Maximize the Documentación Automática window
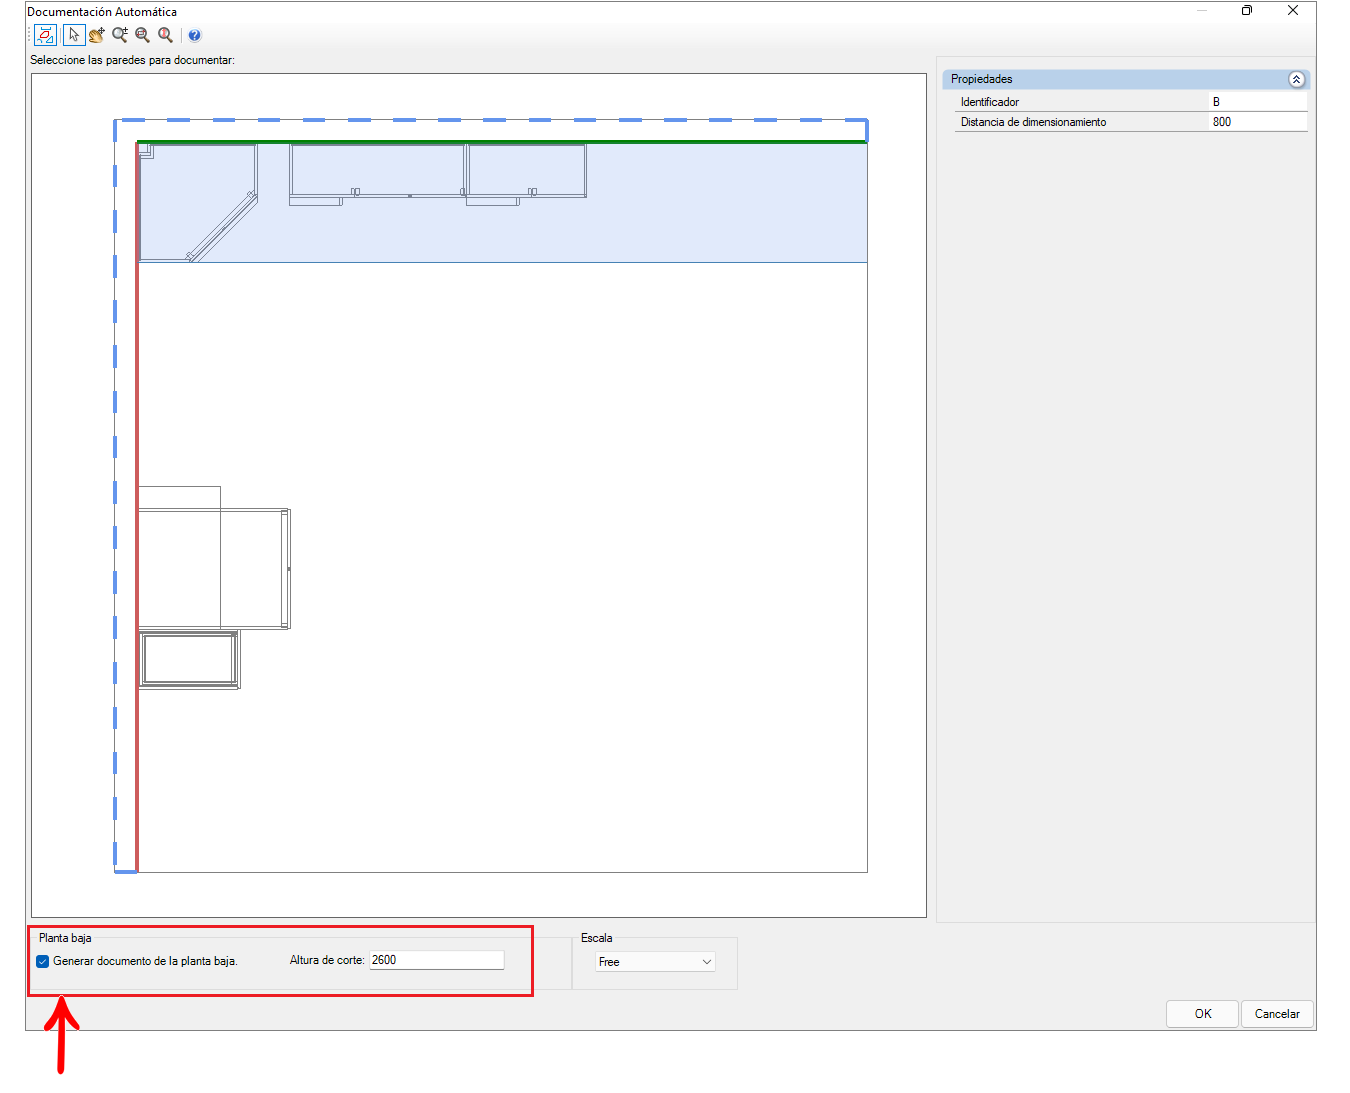The image size is (1350, 1093). pyautogui.click(x=1247, y=11)
